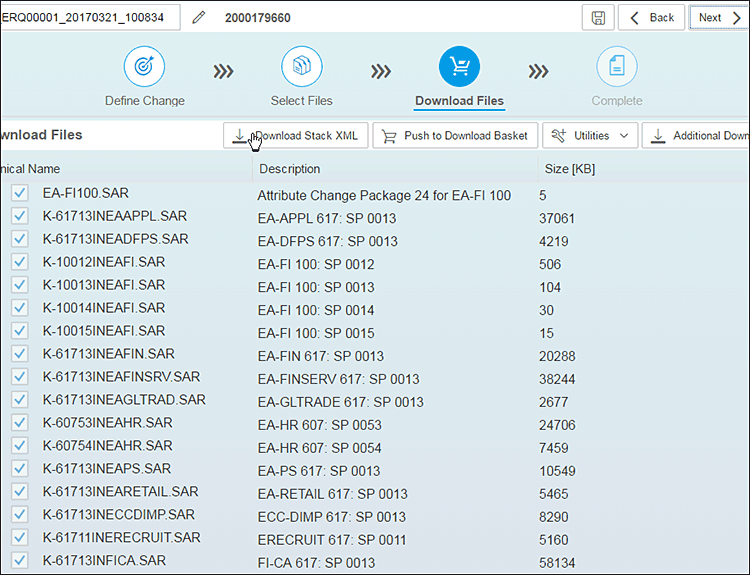Click the Download Files cart icon
Screen dimensions: 750x575
tap(459, 67)
